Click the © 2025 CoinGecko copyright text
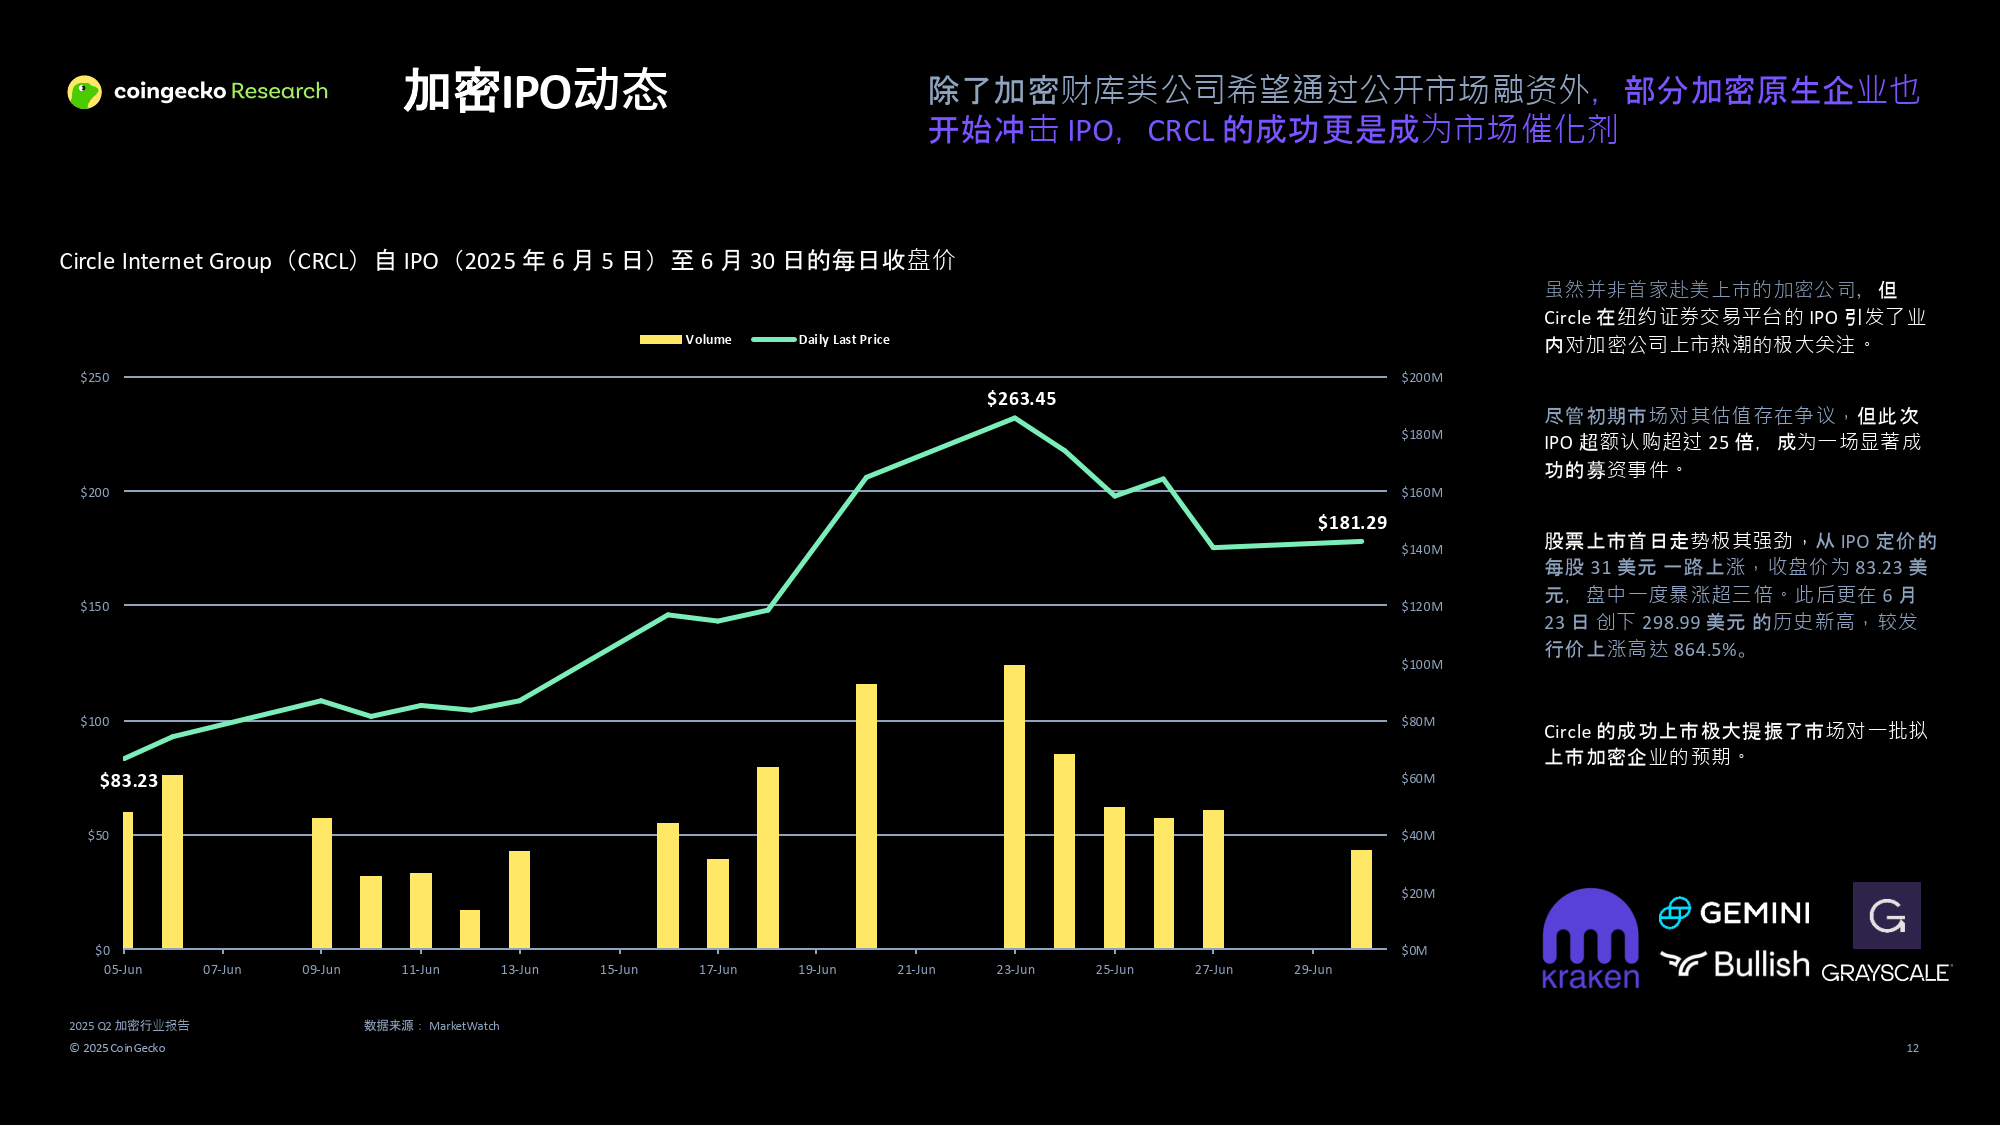 coord(117,1048)
